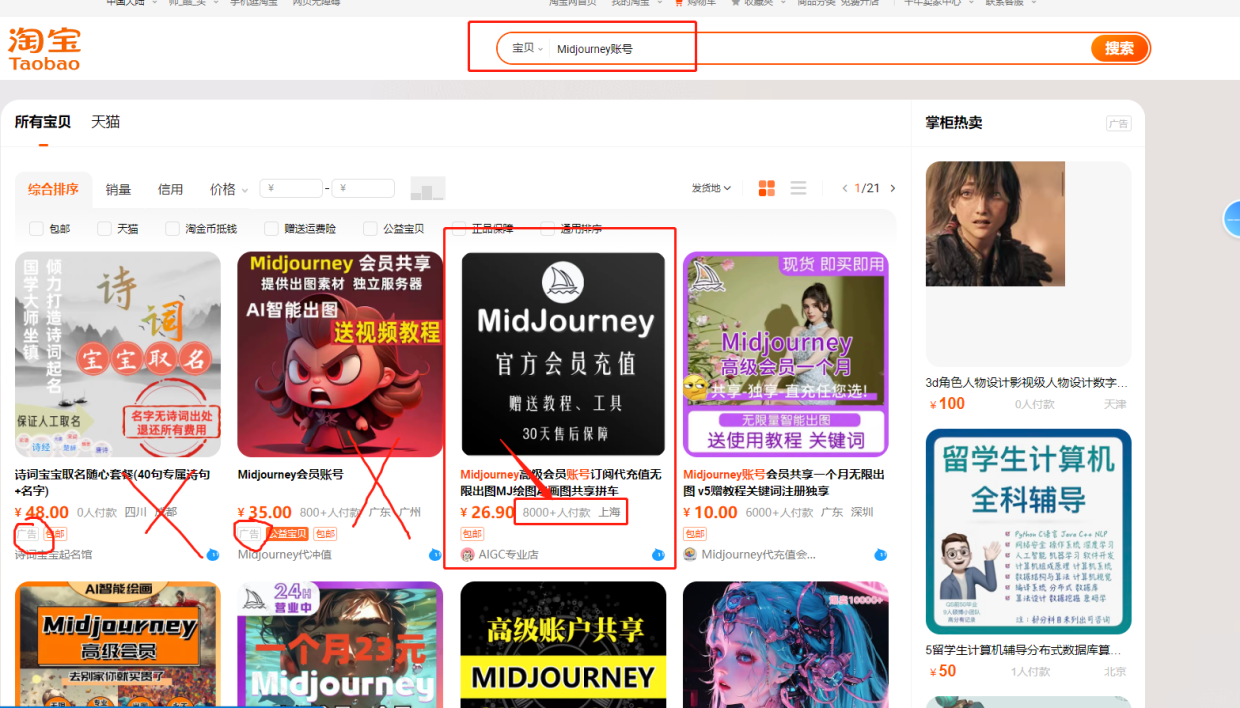Viewport: 1240px width, 708px height.
Task: Open the Midjourney会员账号 product title
Action: pyautogui.click(x=290, y=474)
